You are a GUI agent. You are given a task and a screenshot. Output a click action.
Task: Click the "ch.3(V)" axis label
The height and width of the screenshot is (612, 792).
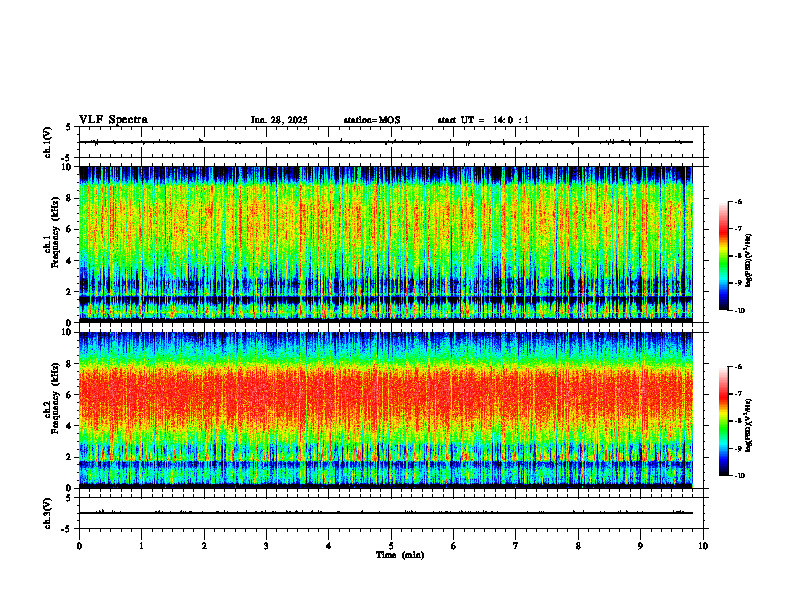(48, 514)
